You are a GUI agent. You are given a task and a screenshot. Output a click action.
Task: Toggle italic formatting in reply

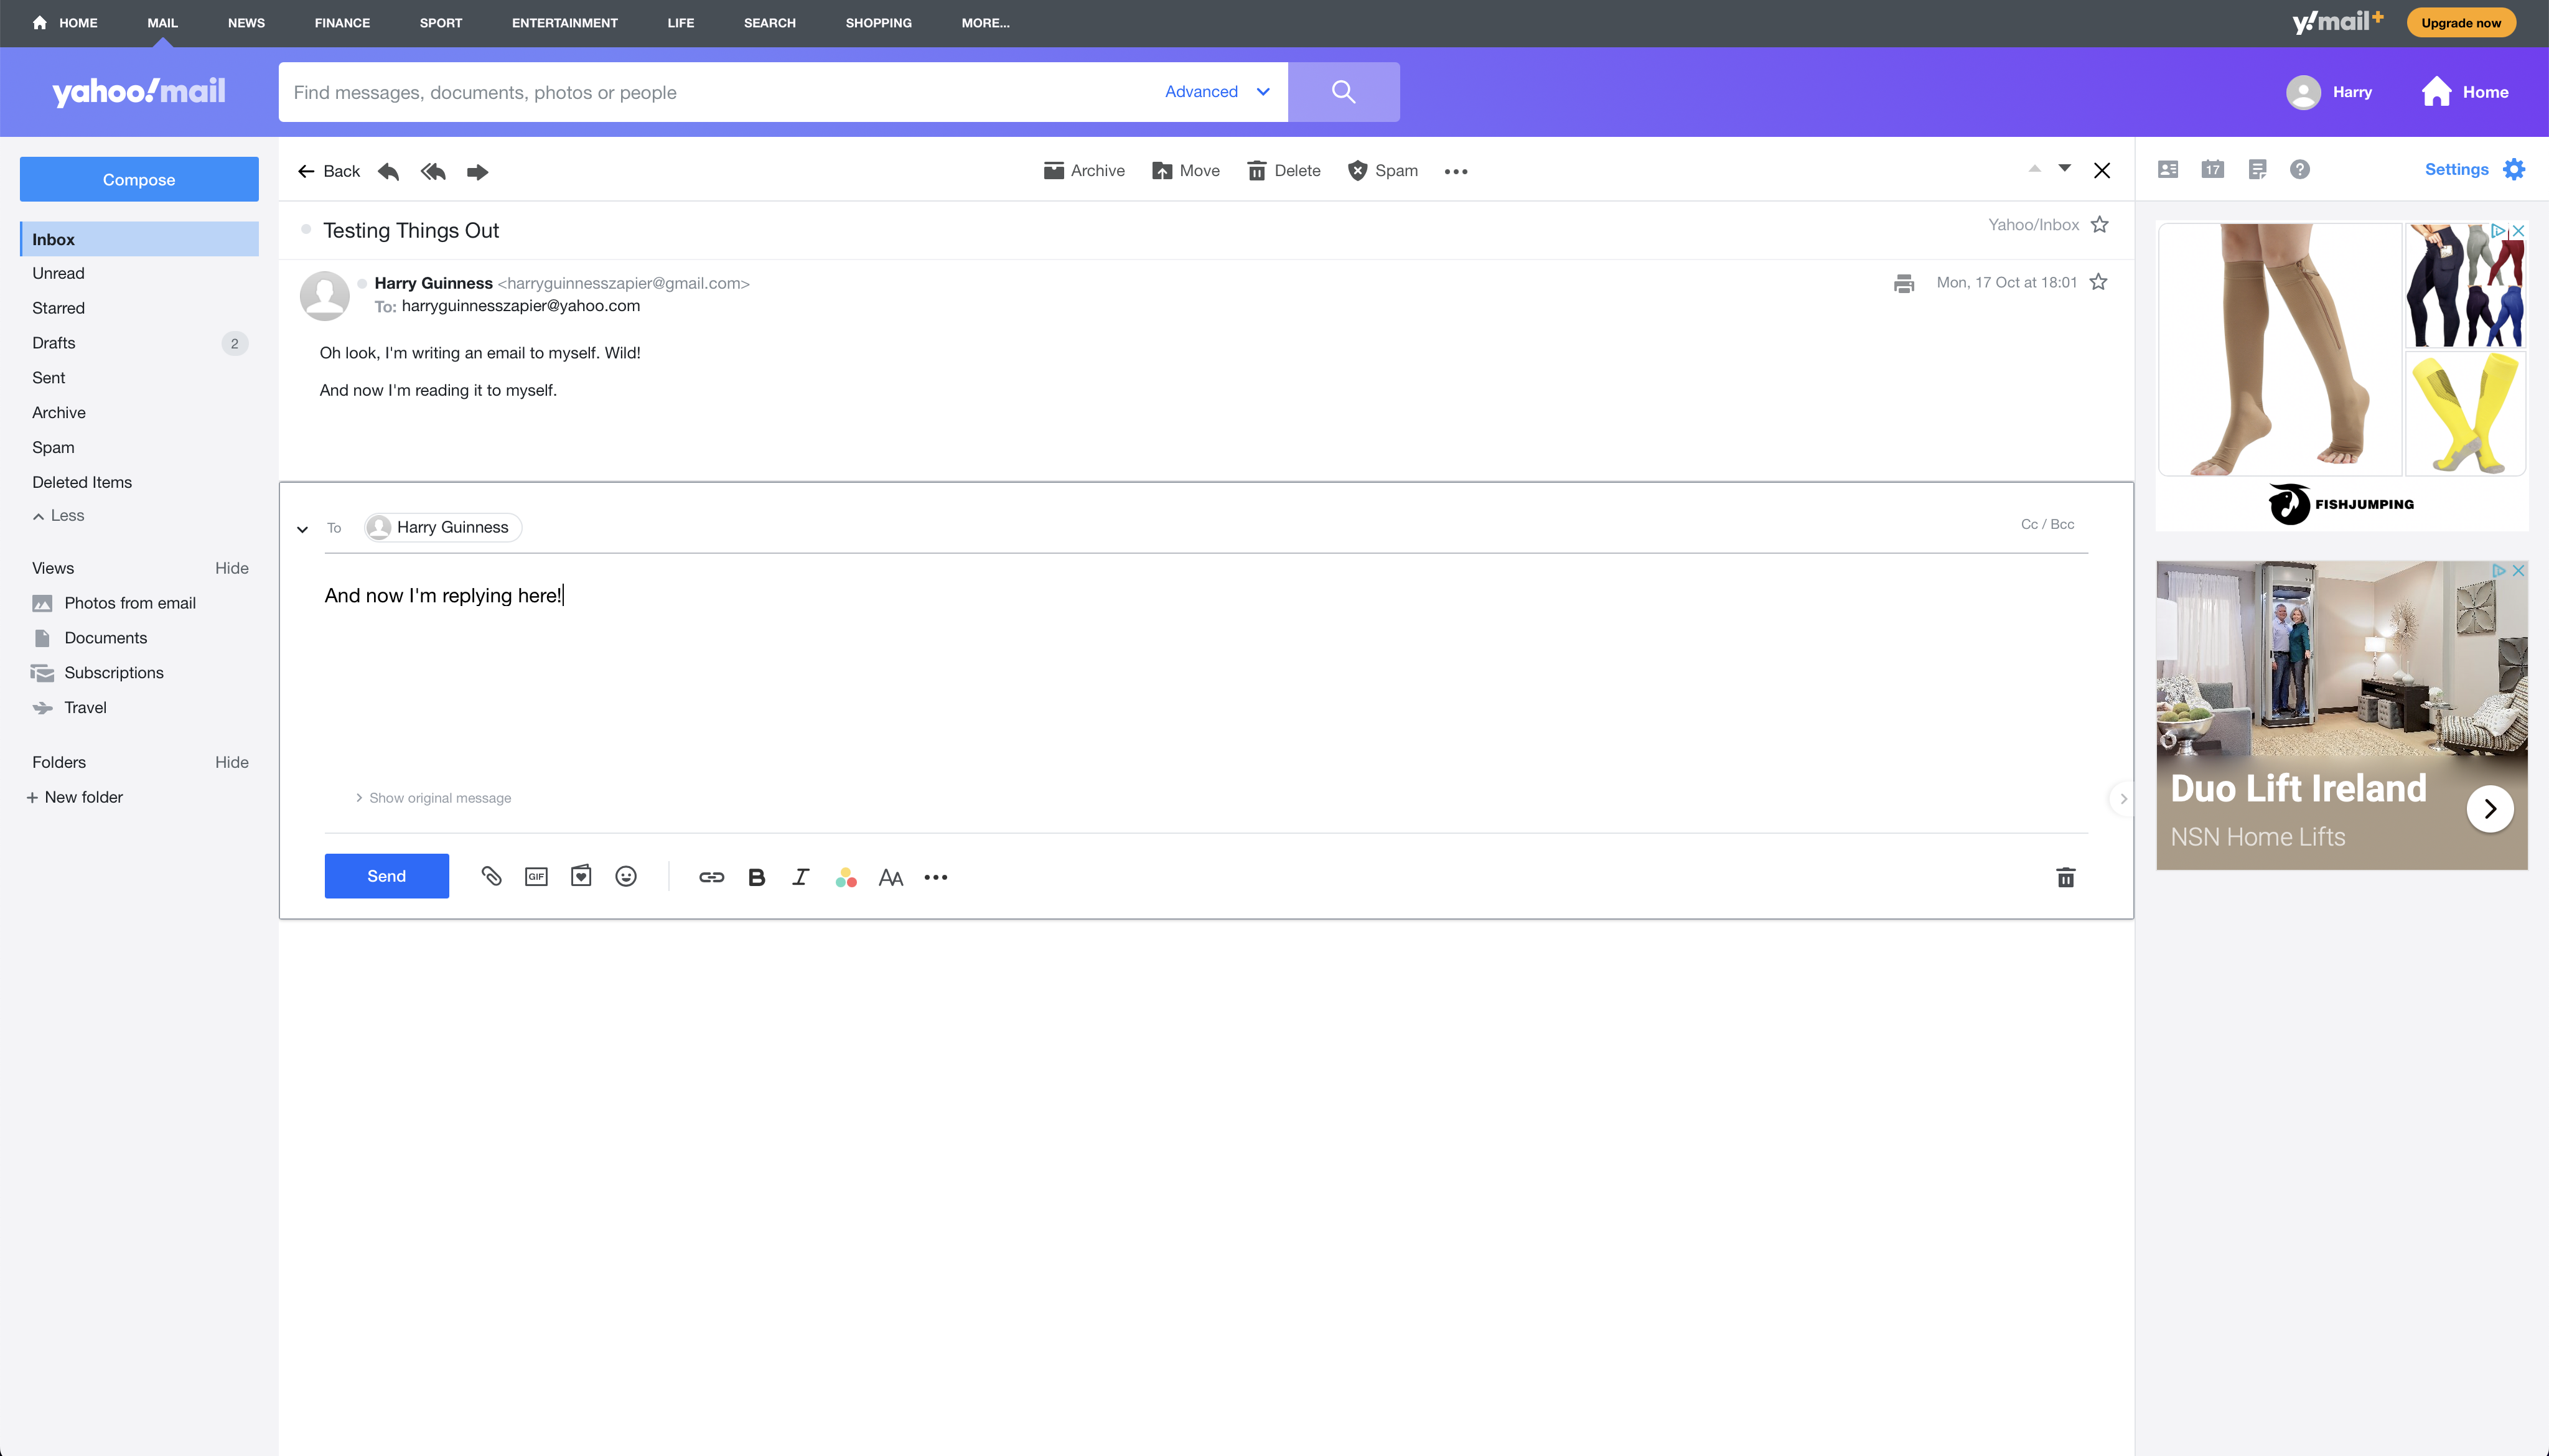[800, 877]
